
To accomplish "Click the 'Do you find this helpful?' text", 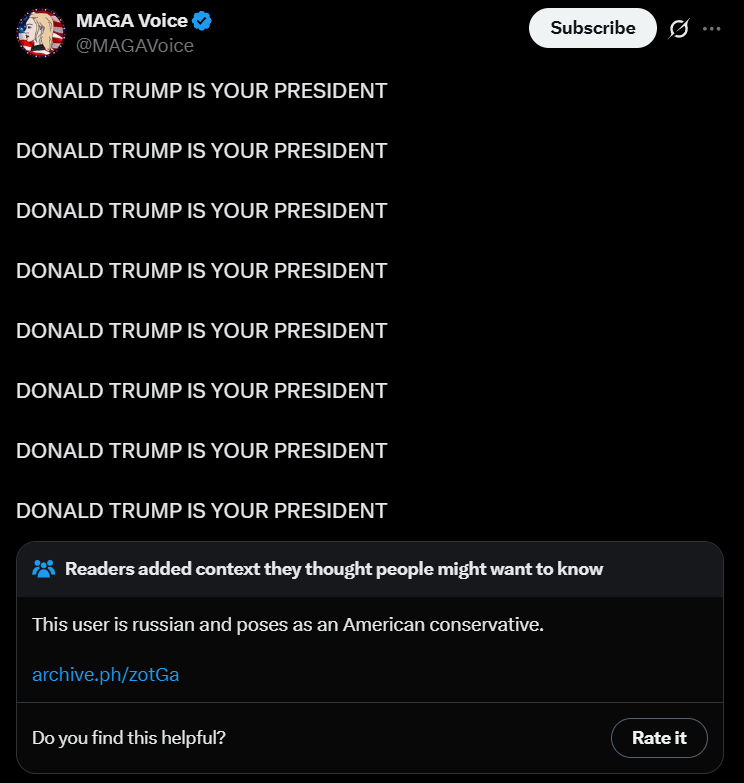I will pyautogui.click(x=129, y=738).
